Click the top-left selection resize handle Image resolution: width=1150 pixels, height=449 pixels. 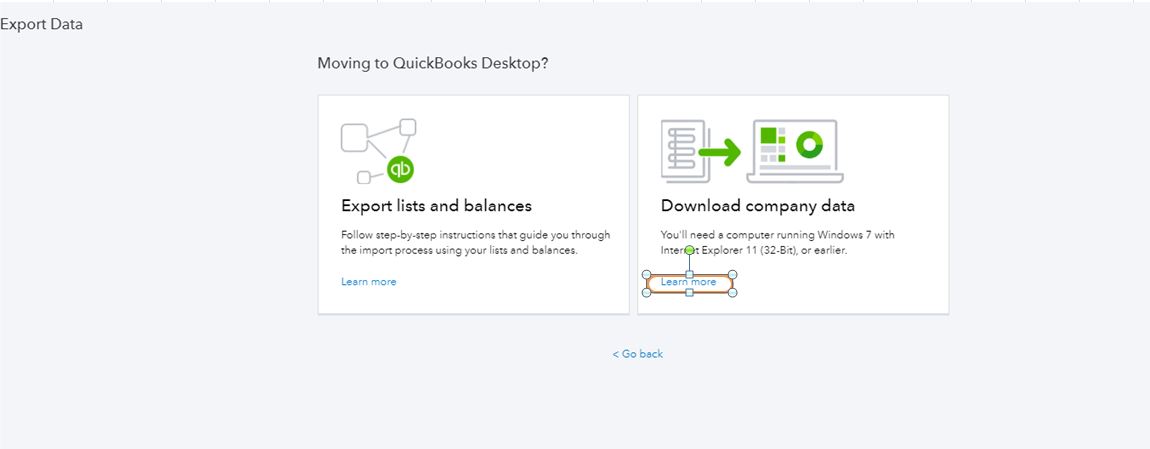[646, 274]
